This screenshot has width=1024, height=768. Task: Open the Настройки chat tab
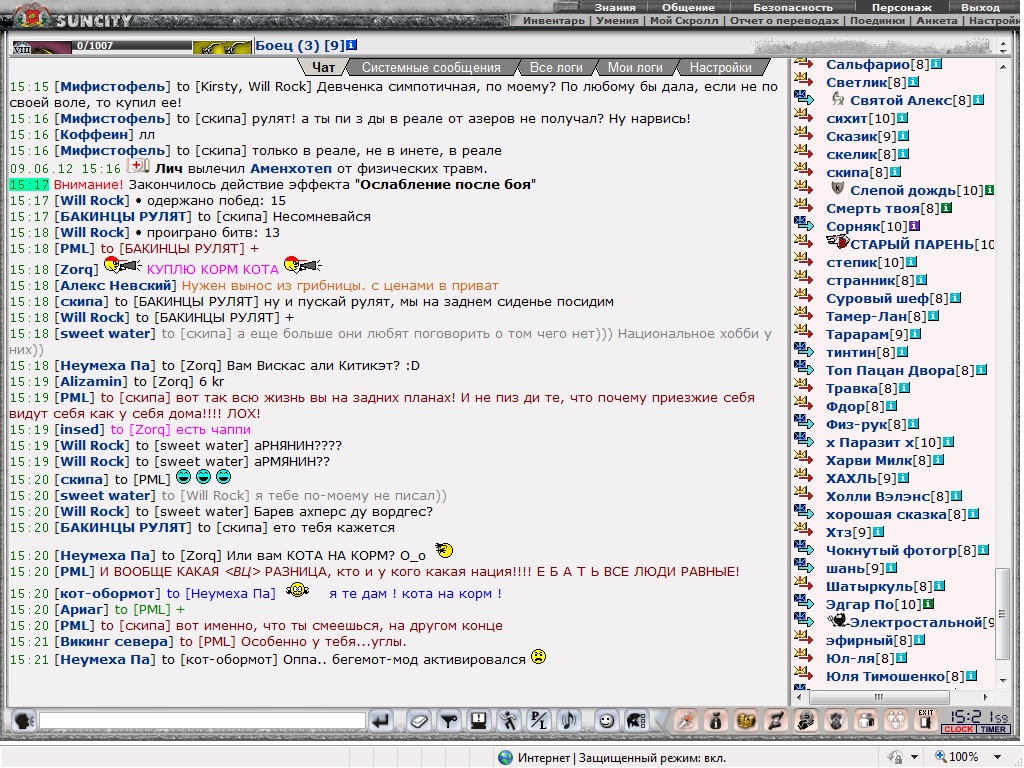tap(720, 67)
